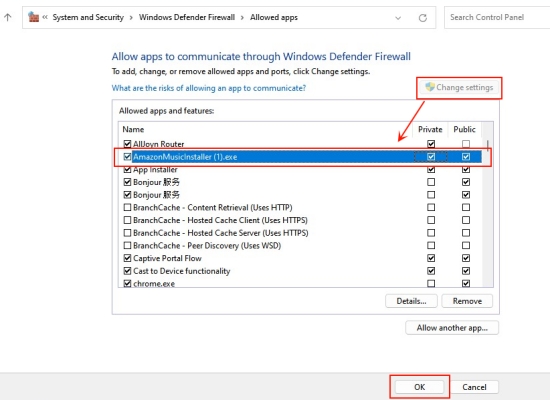Click the Public column header
This screenshot has height=400, width=550.
(464, 129)
